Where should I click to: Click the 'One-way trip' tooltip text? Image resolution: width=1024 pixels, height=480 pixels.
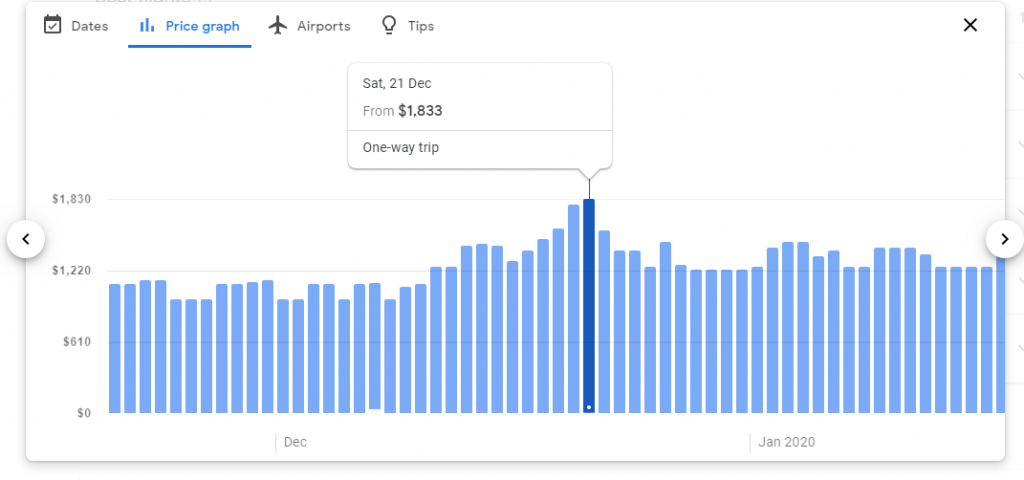coord(401,148)
